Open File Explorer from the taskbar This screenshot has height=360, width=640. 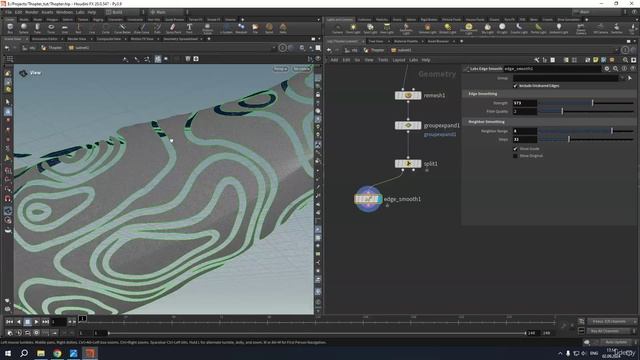pos(41,353)
